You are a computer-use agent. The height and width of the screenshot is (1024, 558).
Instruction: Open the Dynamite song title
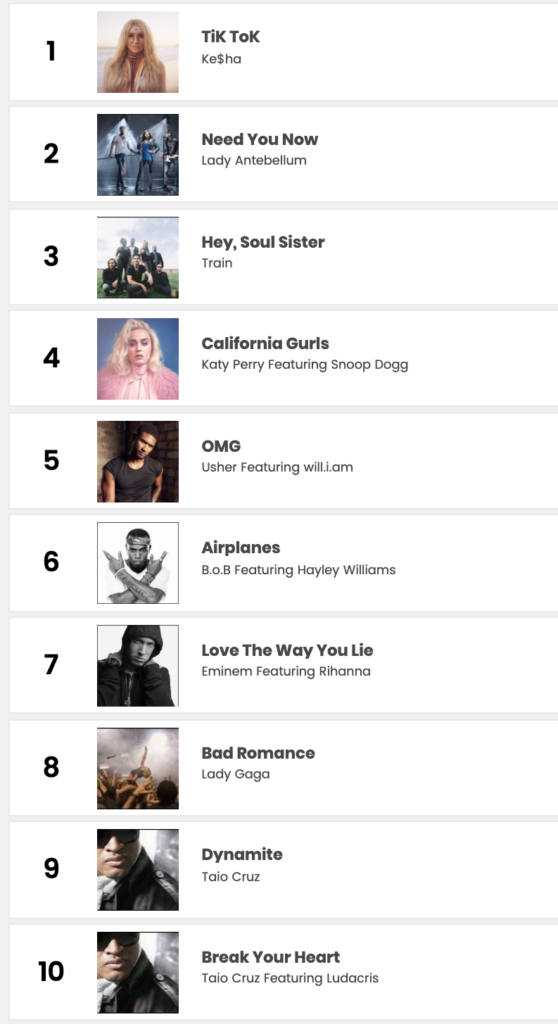point(242,855)
